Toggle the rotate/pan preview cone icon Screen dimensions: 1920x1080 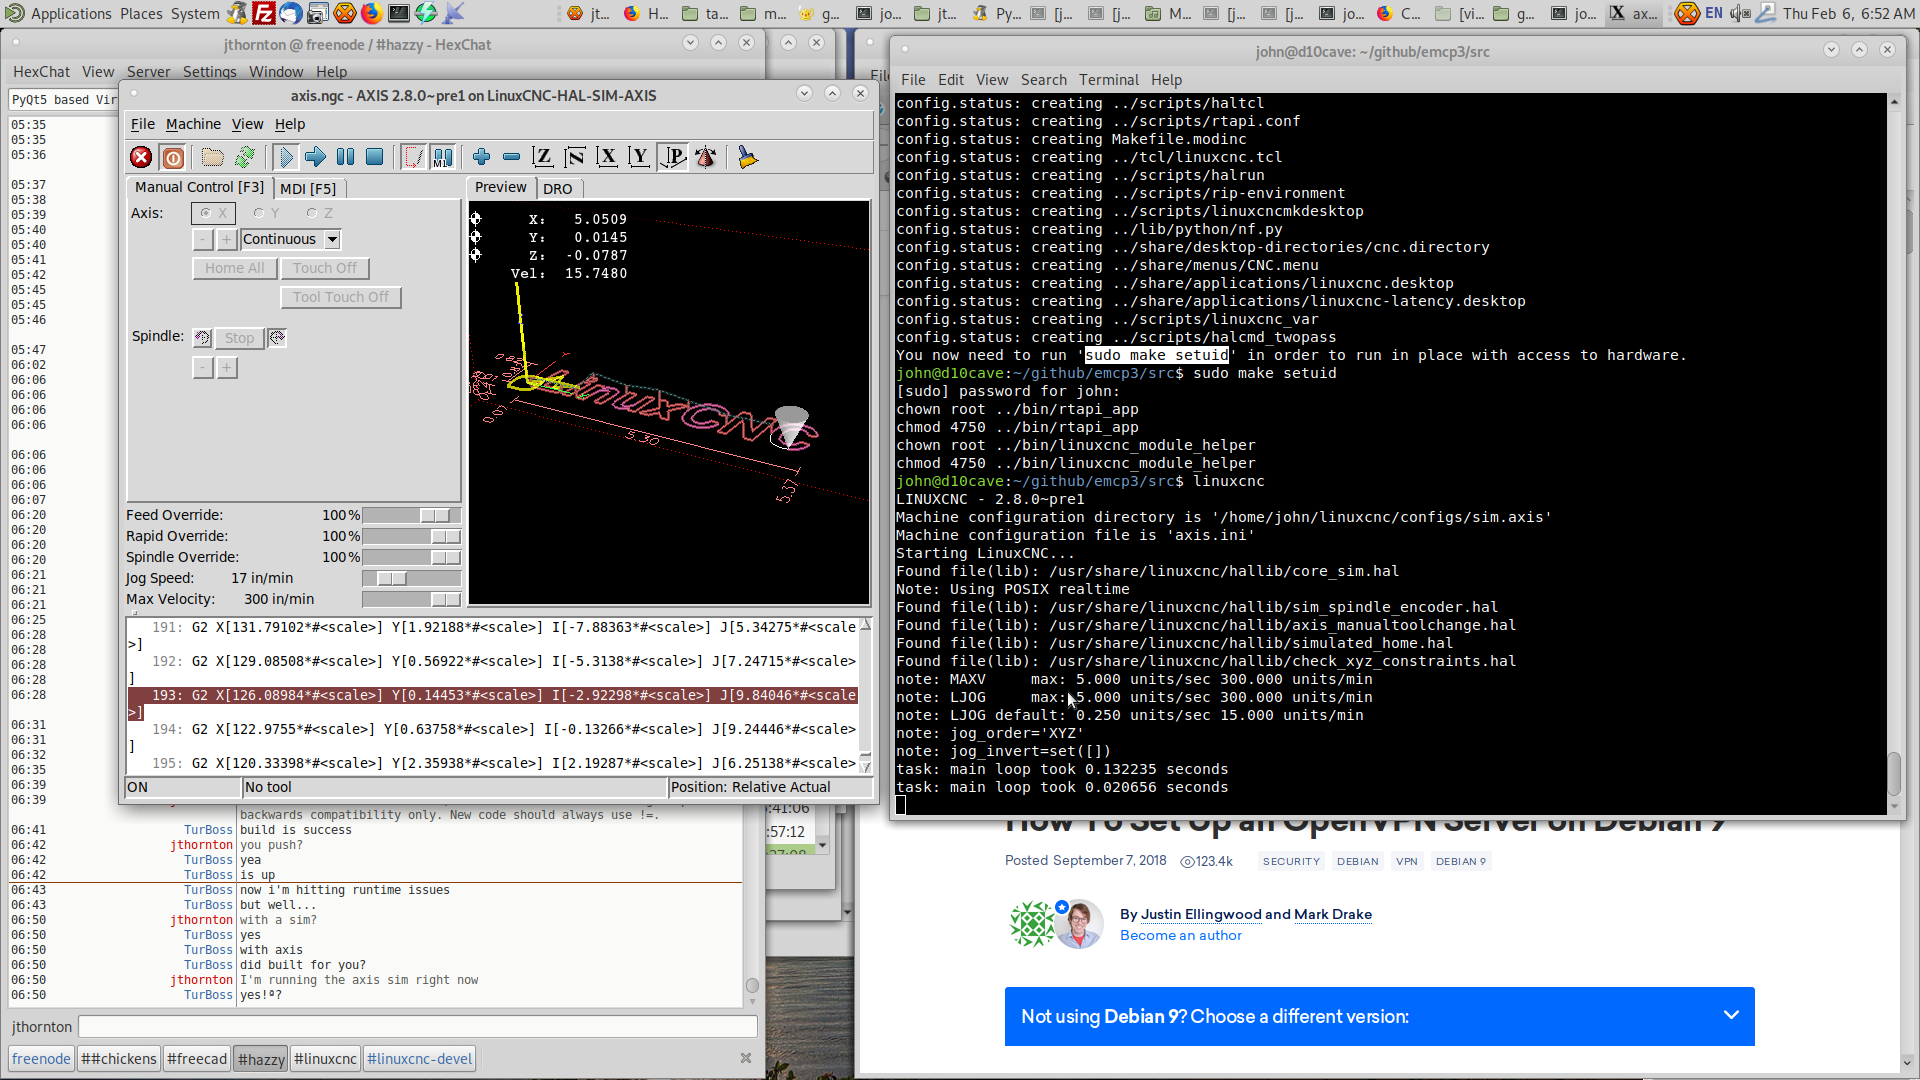coord(706,157)
